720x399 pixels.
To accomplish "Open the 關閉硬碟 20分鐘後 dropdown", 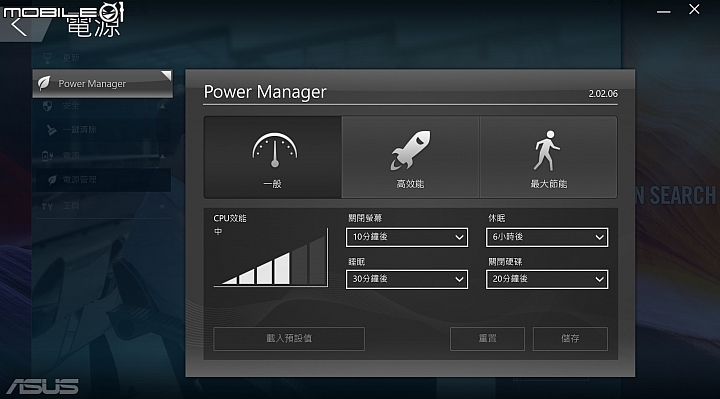I will [x=547, y=279].
